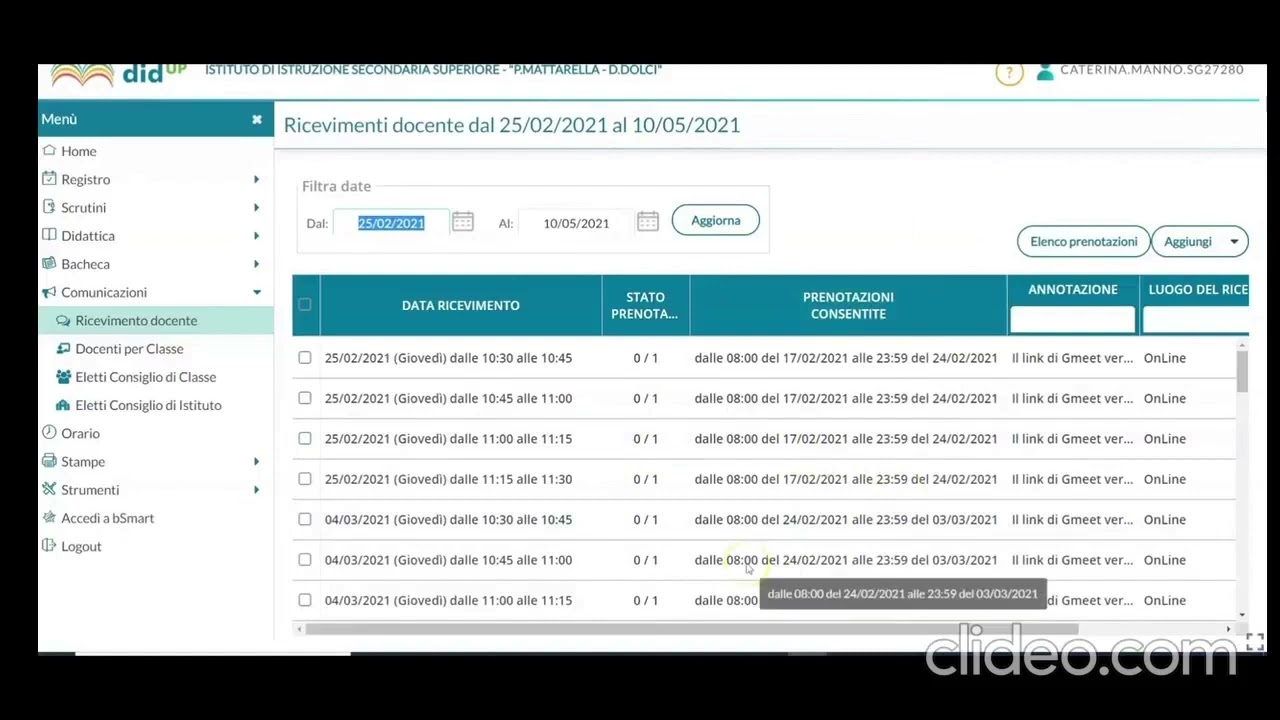The image size is (1280, 720).
Task: Open calendar picker for Al date
Action: pyautogui.click(x=648, y=222)
